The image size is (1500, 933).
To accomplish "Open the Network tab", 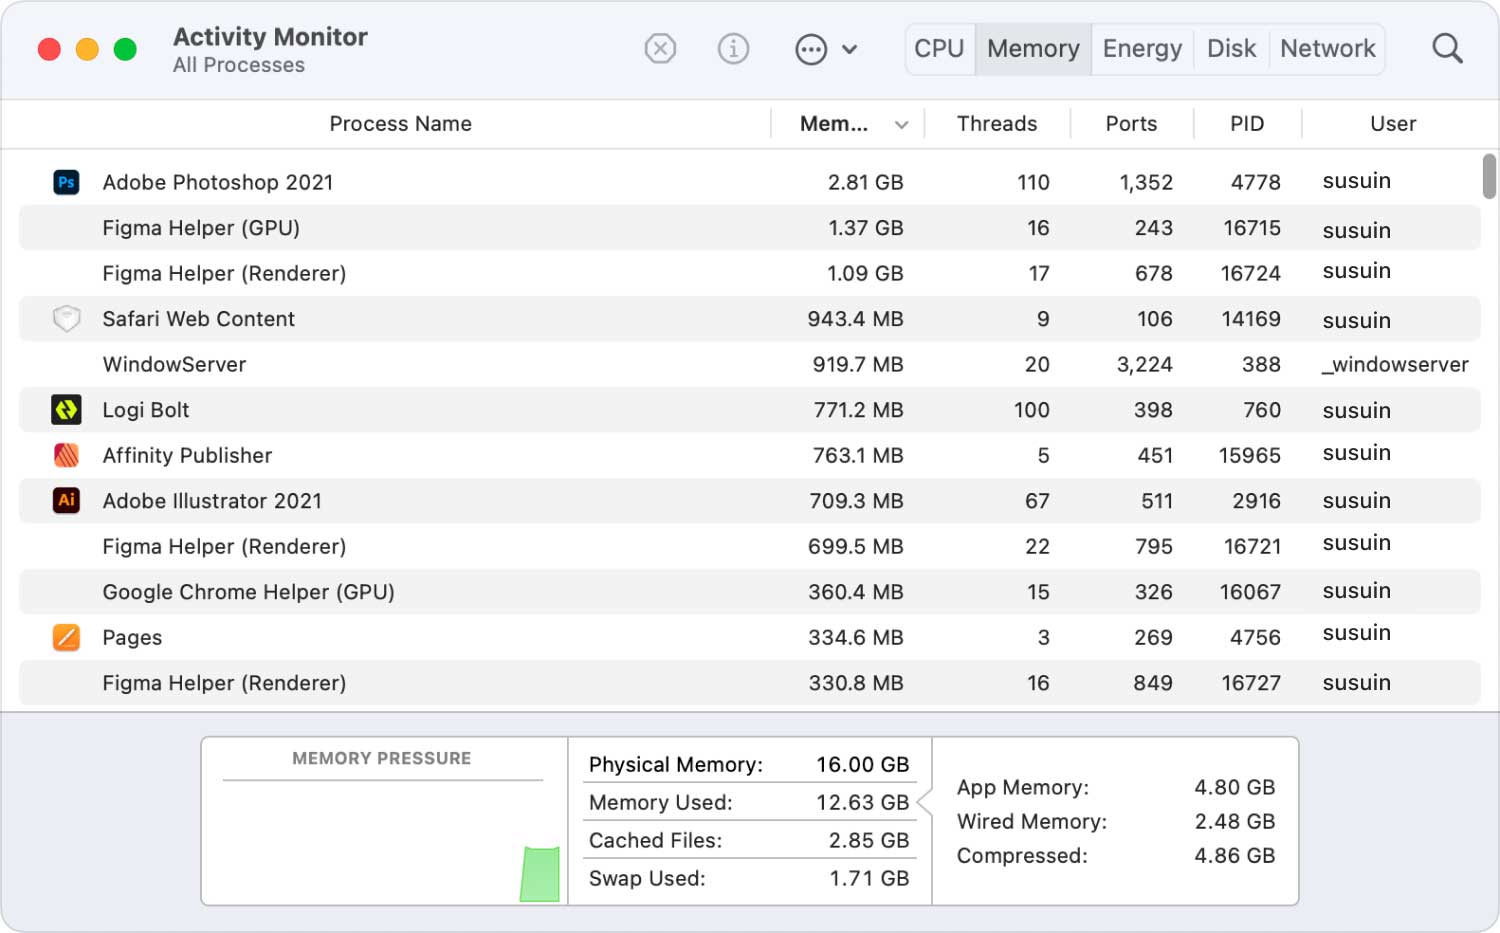I will [1328, 48].
